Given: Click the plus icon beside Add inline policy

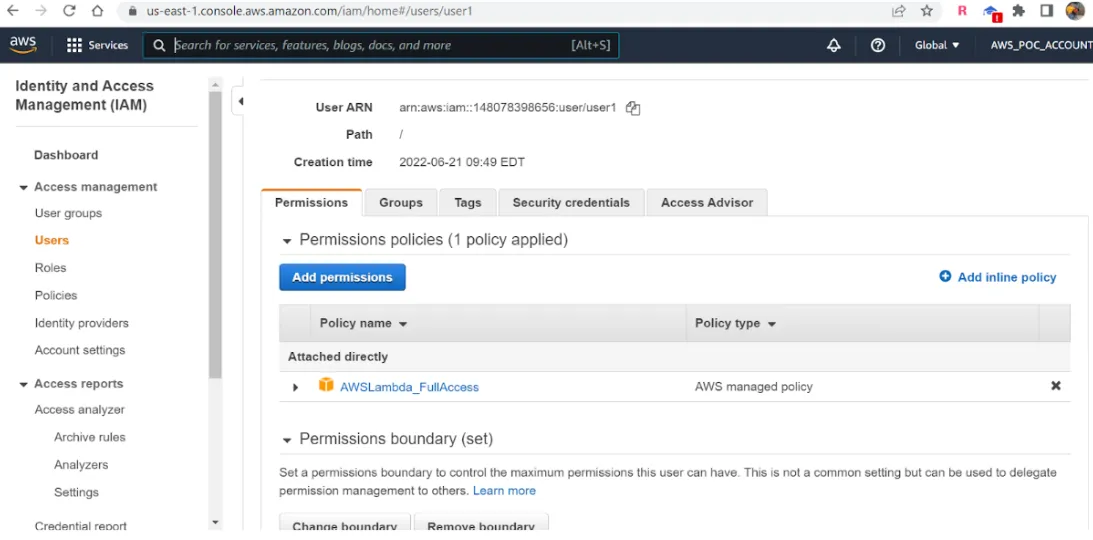Looking at the screenshot, I should pyautogui.click(x=945, y=277).
